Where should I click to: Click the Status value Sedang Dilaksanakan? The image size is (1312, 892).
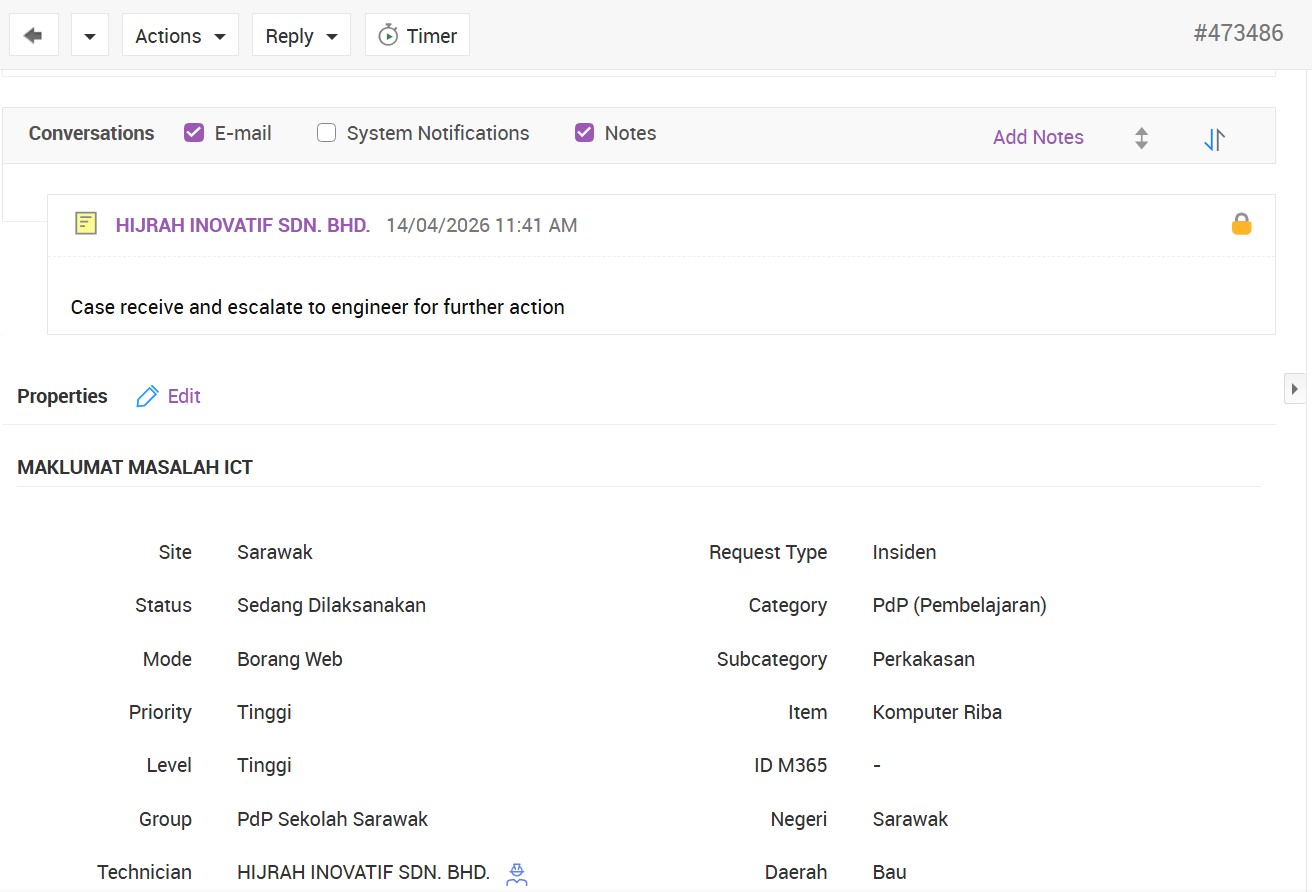click(331, 605)
